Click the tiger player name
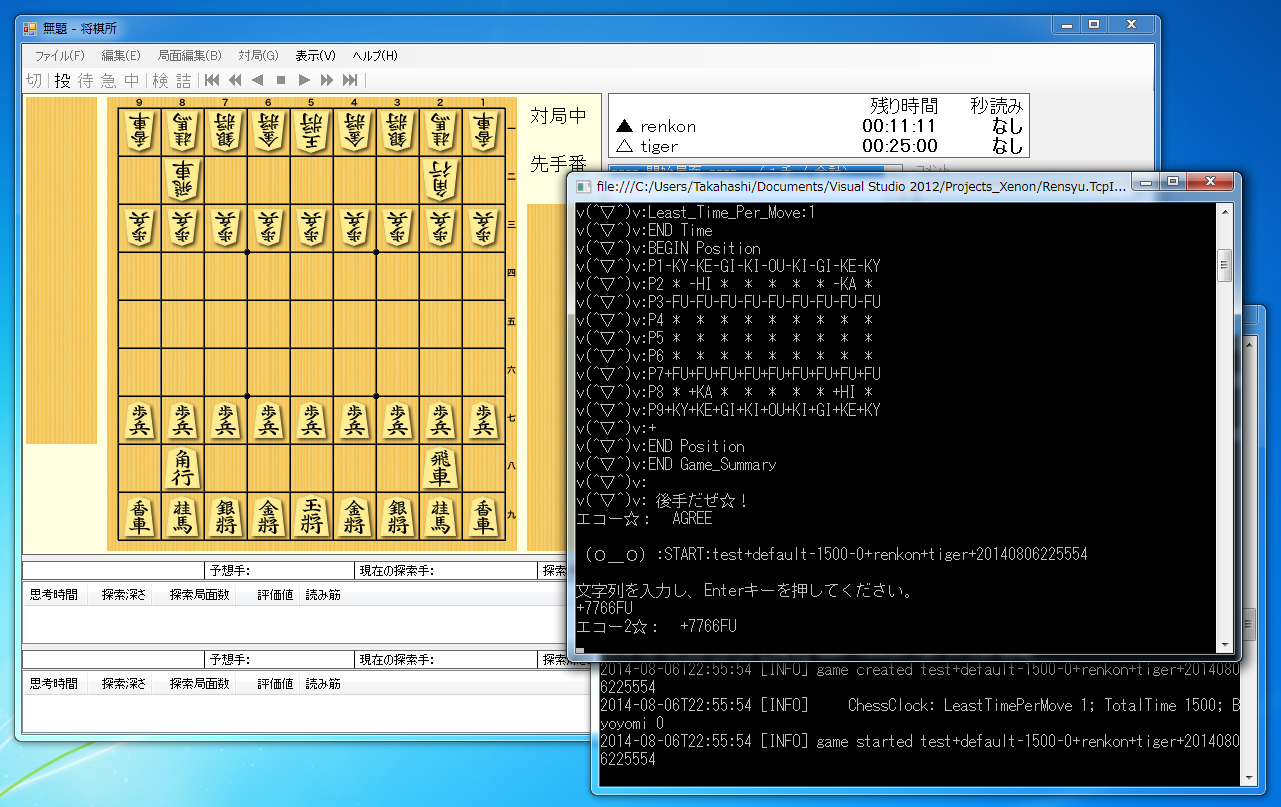The height and width of the screenshot is (807, 1281). point(659,146)
